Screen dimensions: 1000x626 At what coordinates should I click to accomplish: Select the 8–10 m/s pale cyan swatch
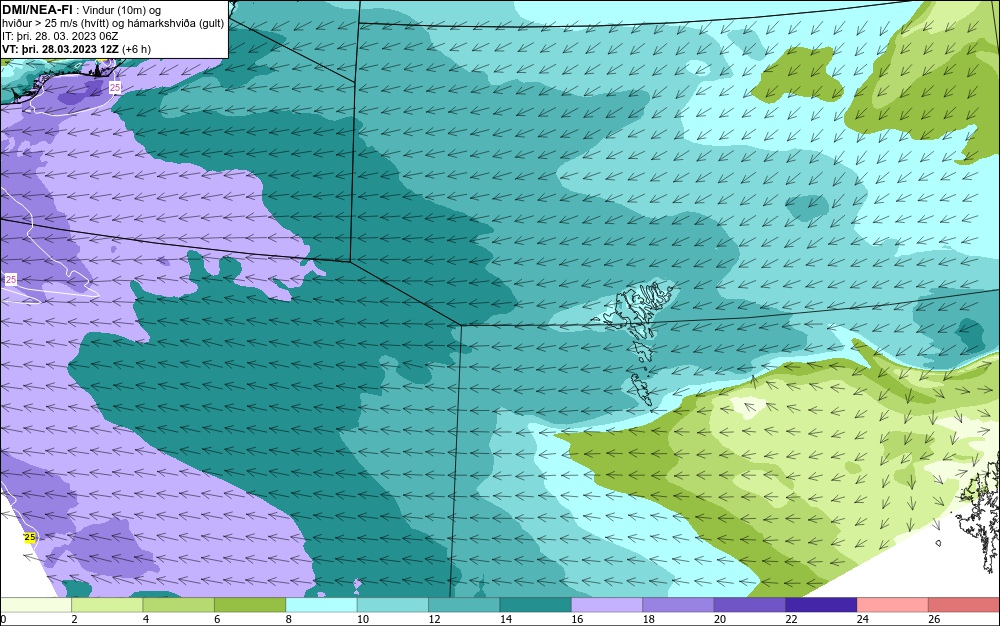(x=321, y=605)
